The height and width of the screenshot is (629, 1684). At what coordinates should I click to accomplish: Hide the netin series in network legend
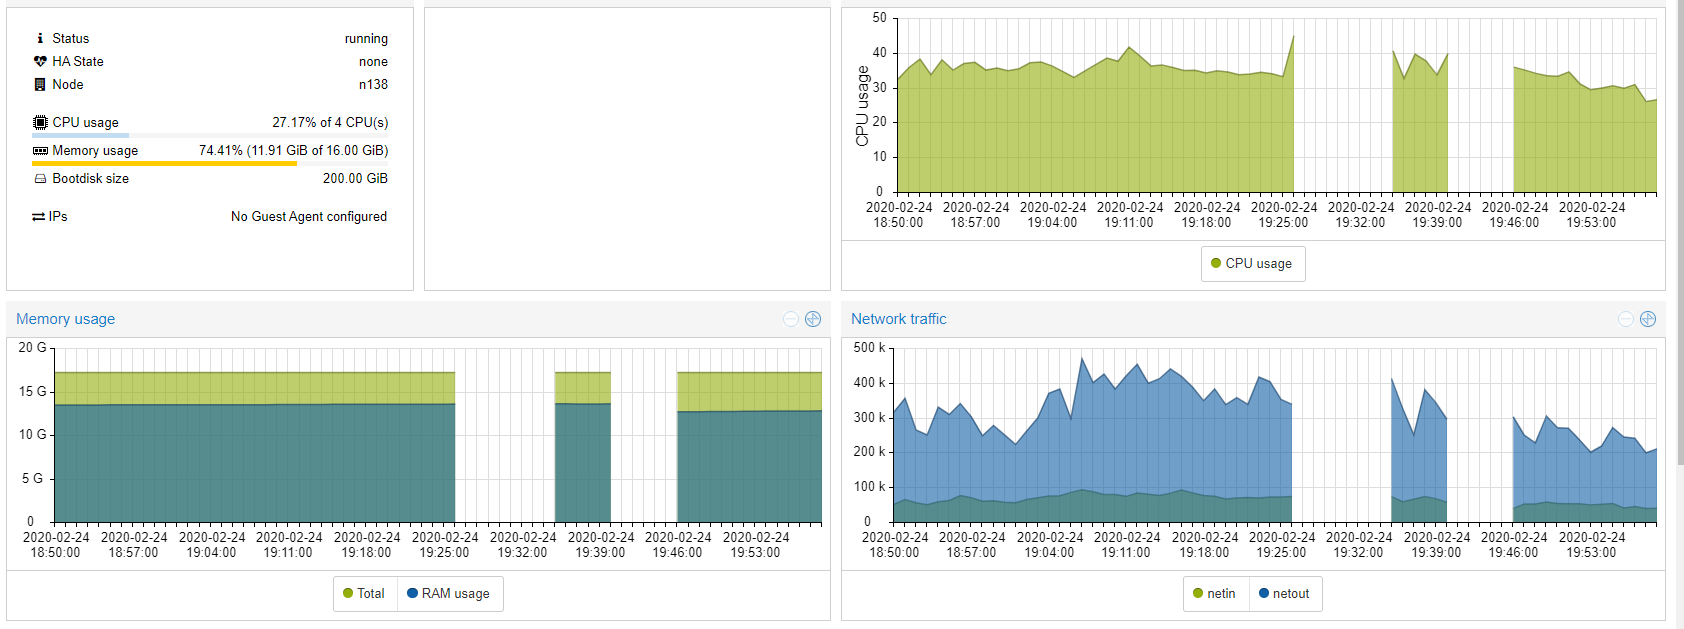pyautogui.click(x=1214, y=594)
